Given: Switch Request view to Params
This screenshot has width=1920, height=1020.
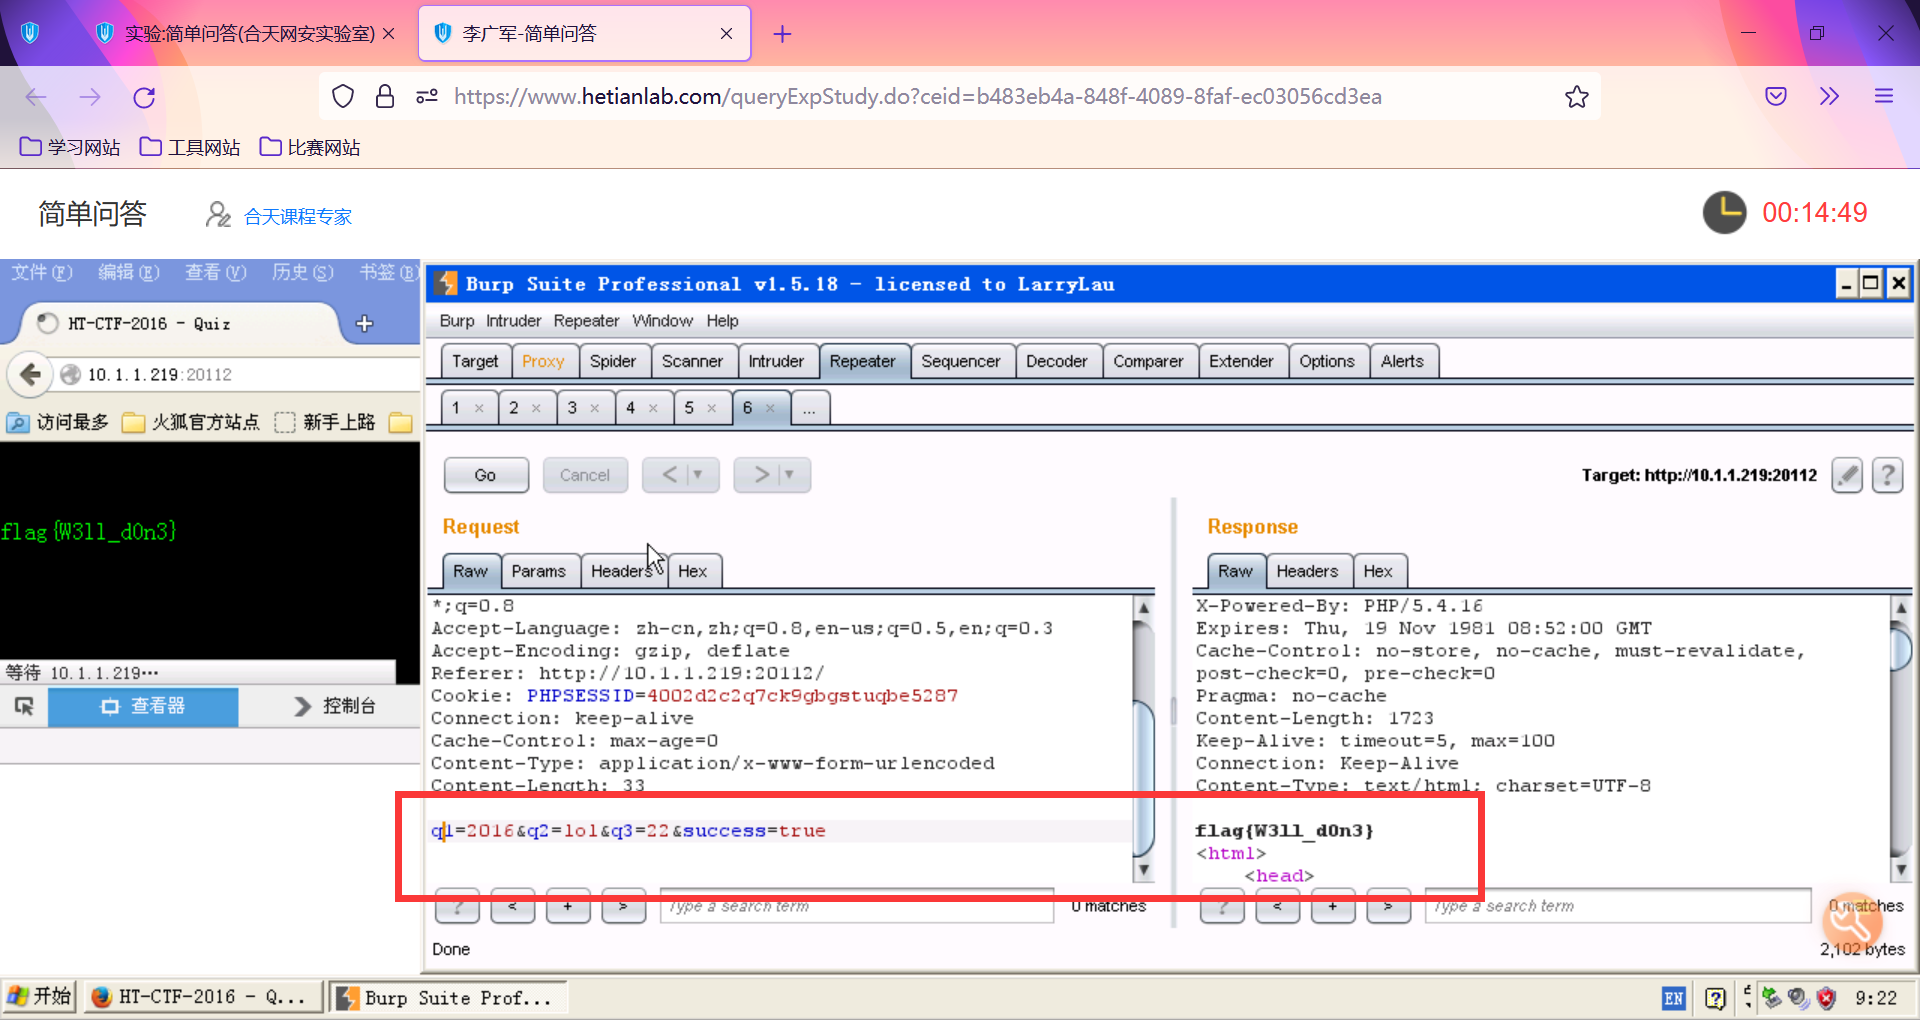Looking at the screenshot, I should (539, 571).
